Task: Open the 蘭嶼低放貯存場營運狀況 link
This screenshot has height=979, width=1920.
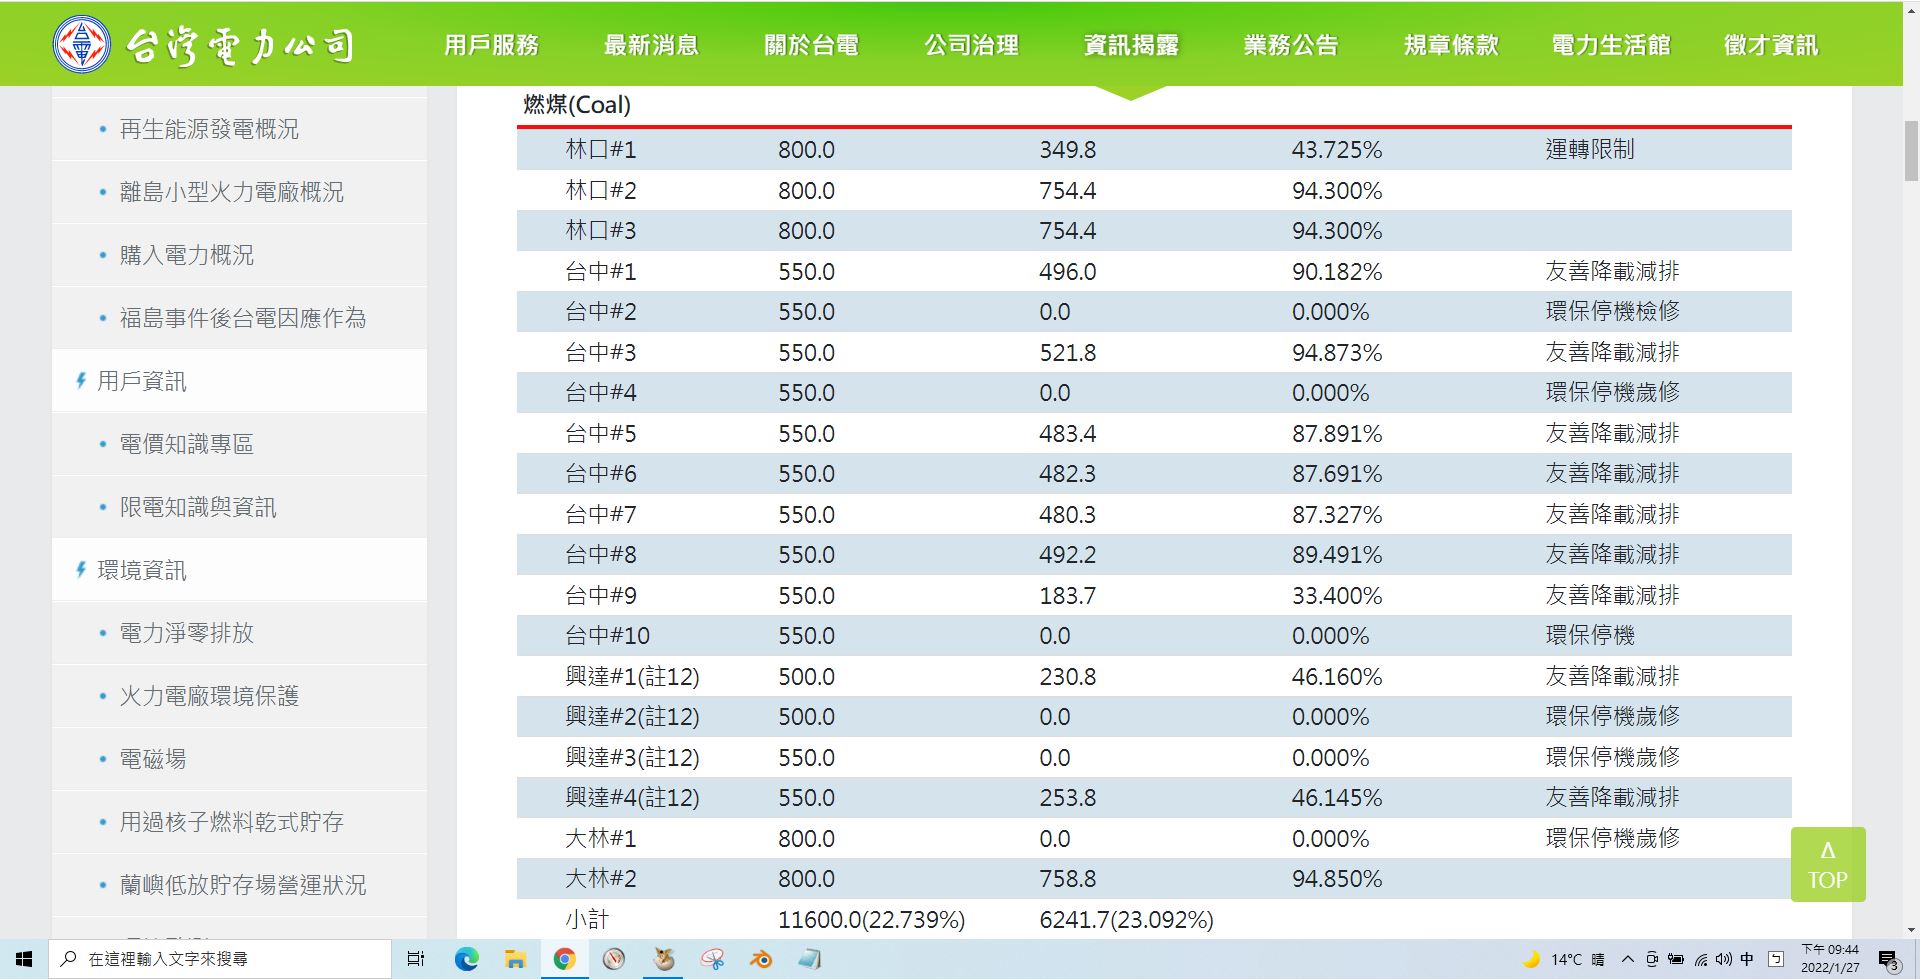Action: 243,885
